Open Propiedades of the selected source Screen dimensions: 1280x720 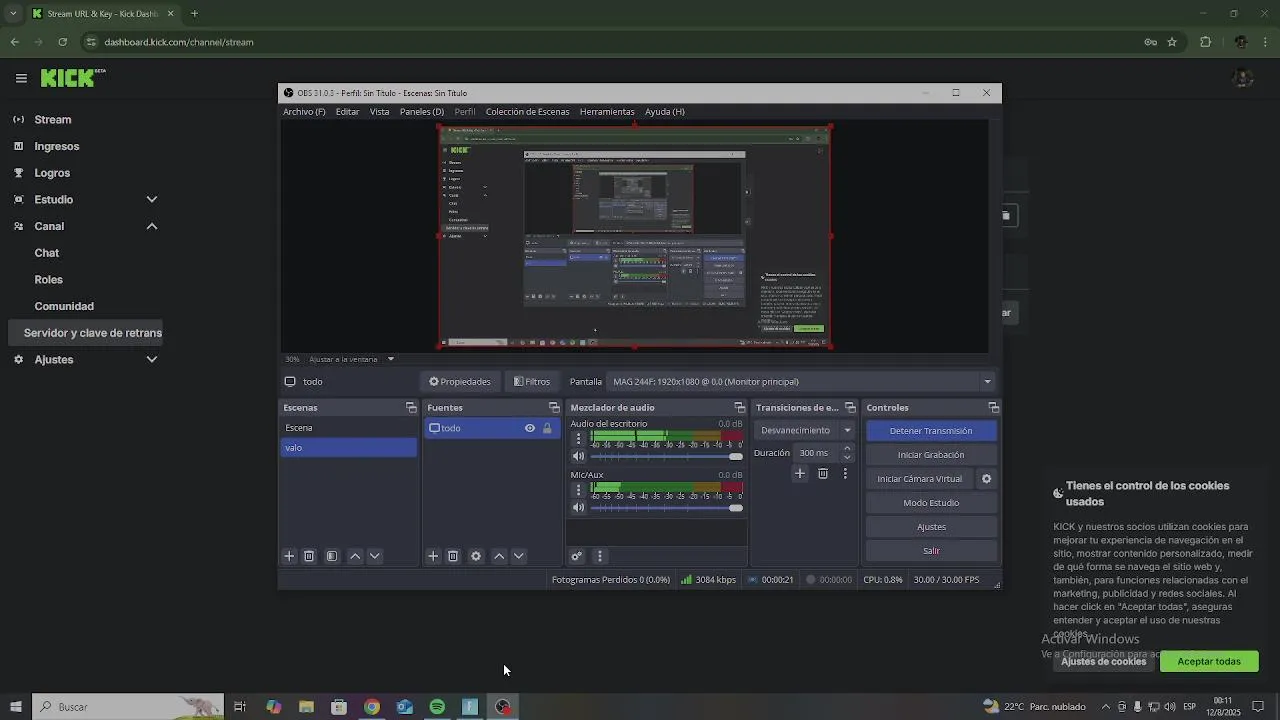pyautogui.click(x=460, y=381)
